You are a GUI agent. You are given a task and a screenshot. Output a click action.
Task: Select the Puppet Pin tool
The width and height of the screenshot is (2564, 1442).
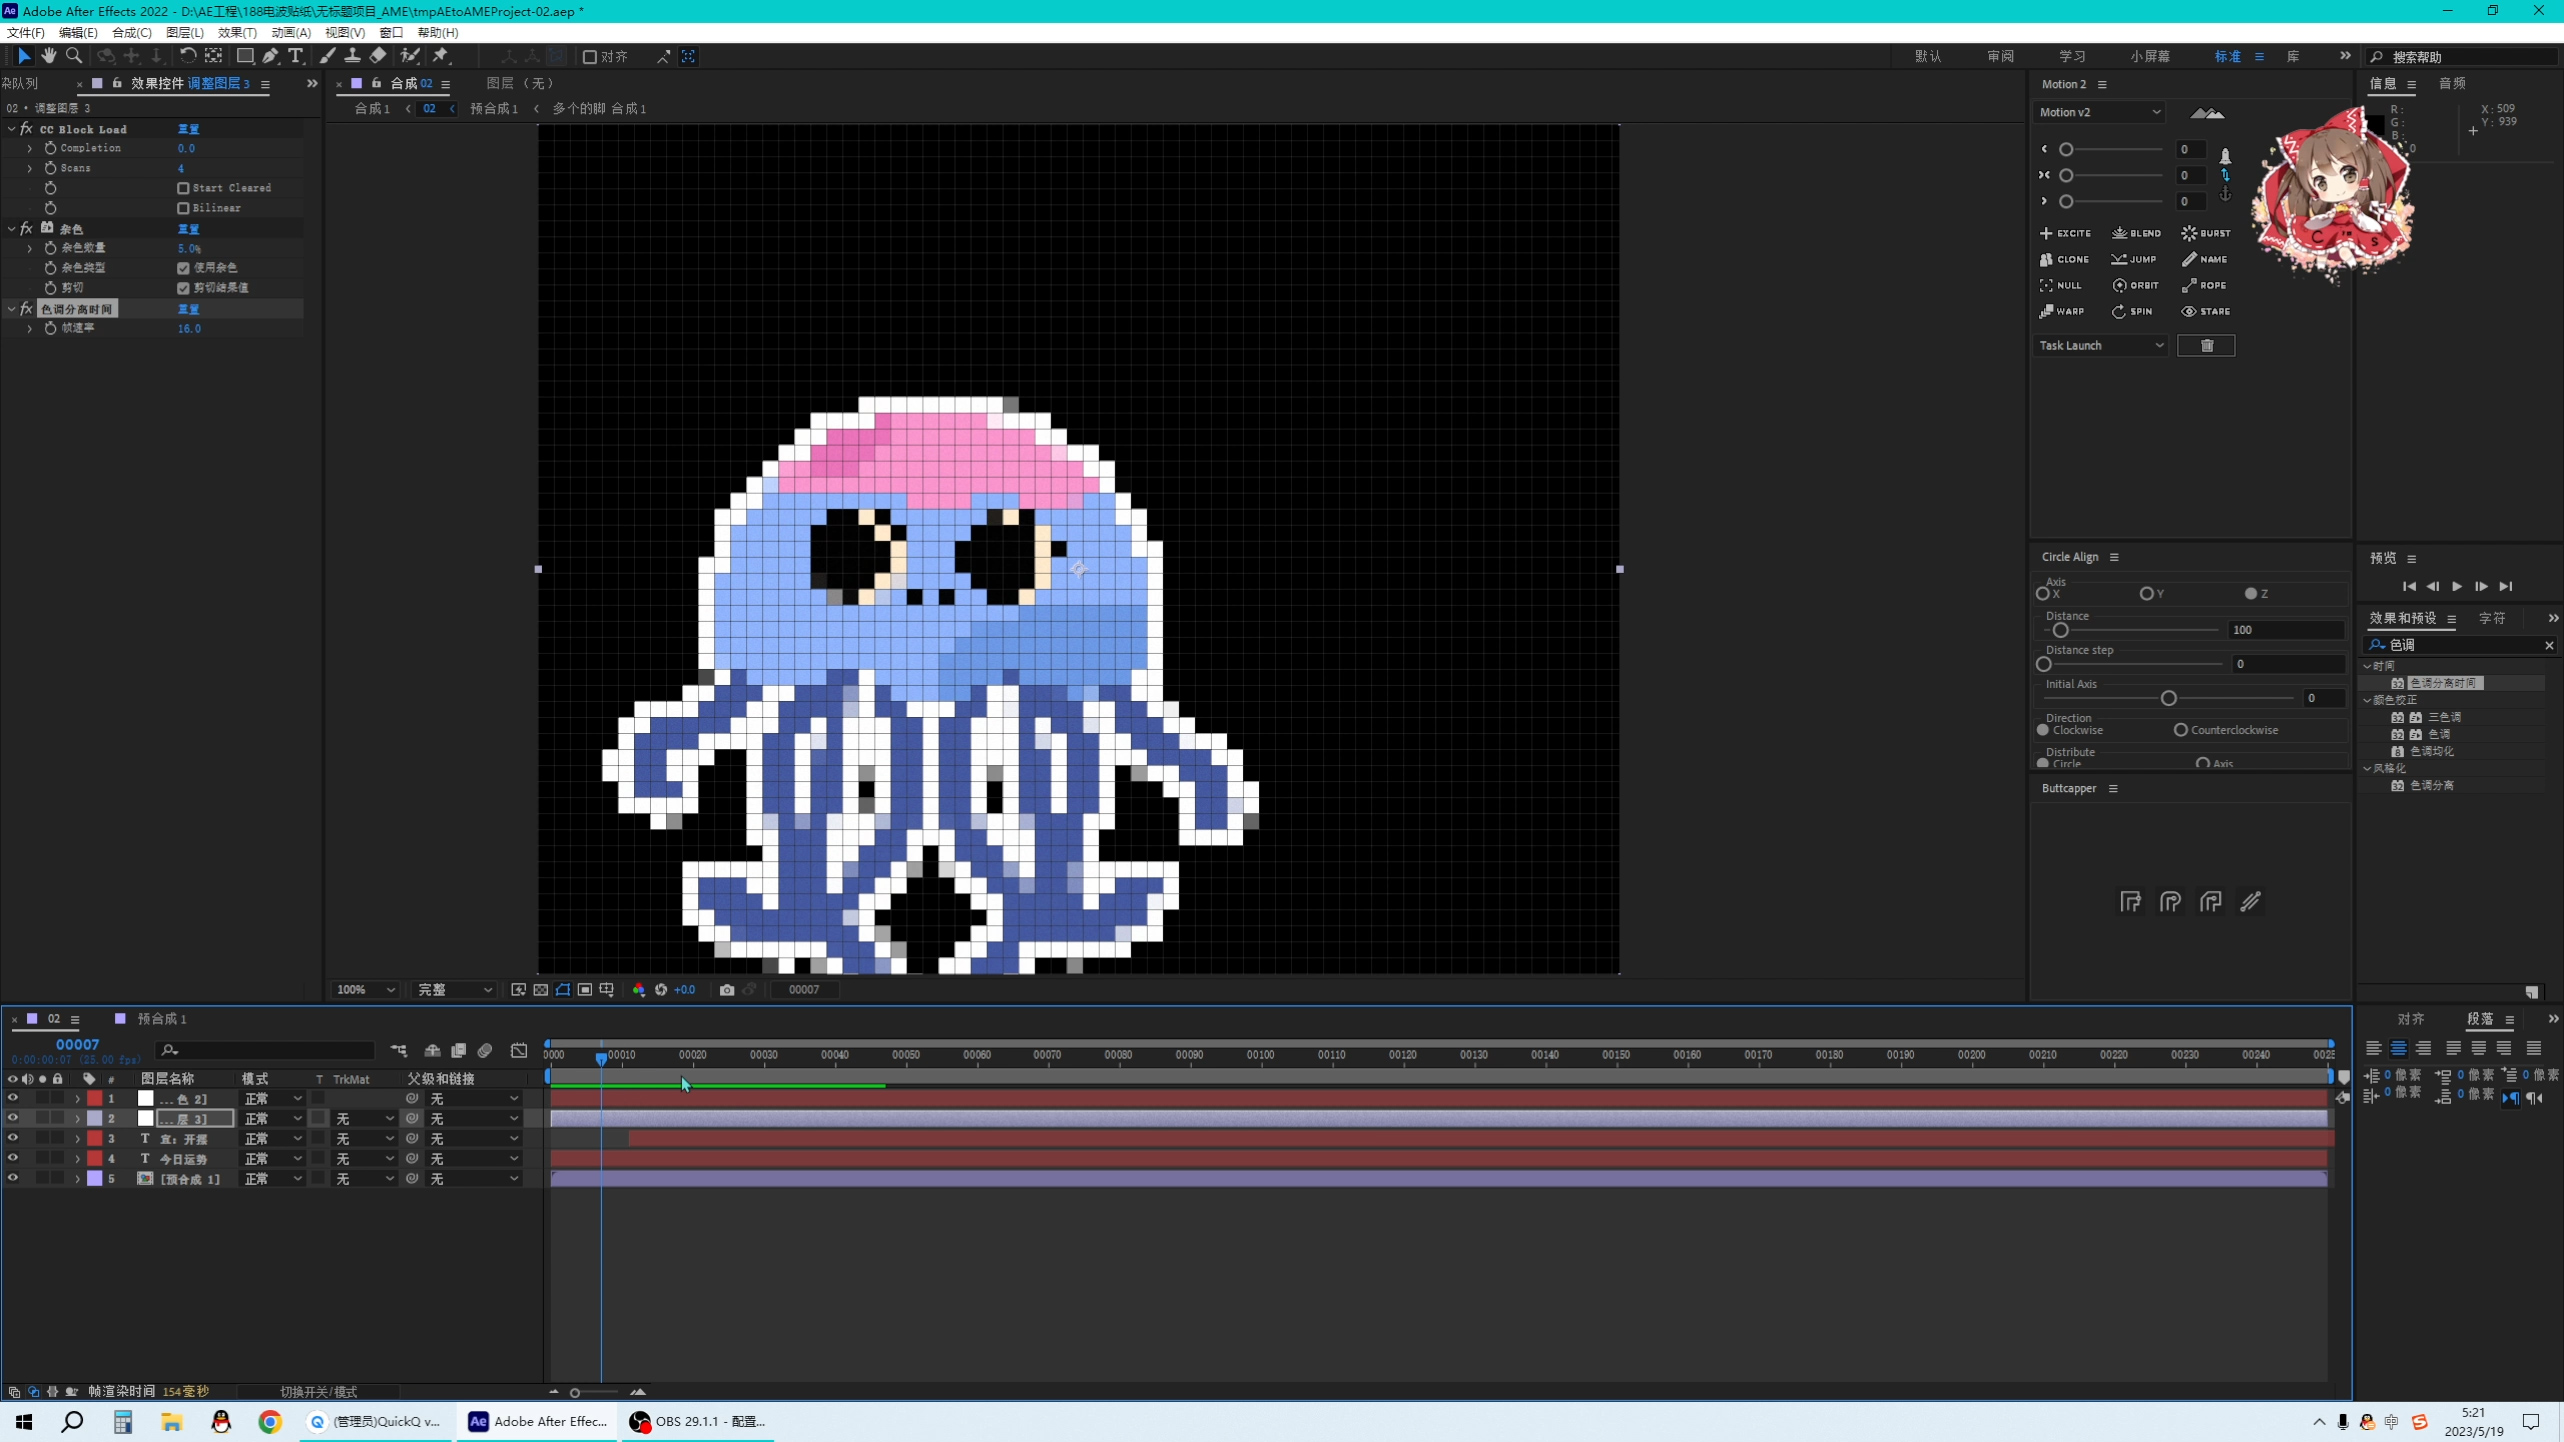(441, 56)
